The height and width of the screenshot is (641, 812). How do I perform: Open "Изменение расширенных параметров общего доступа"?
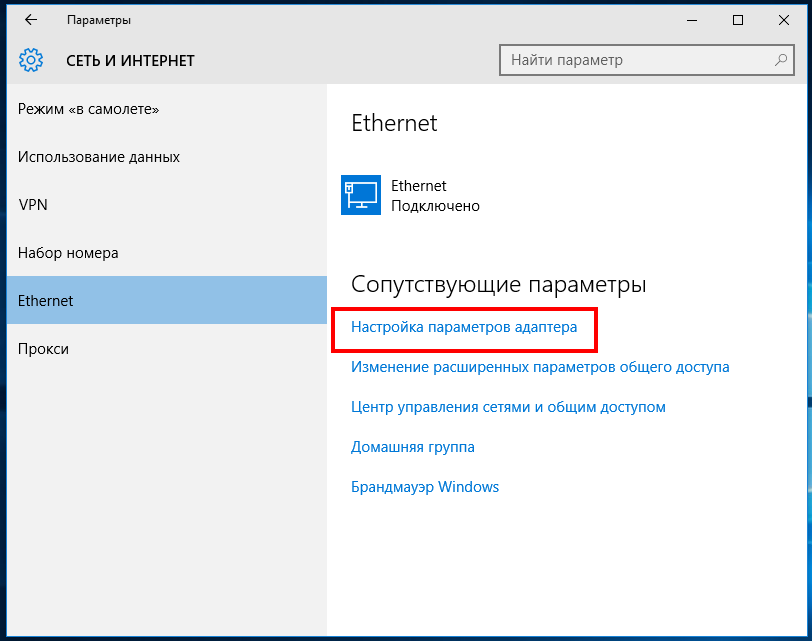[x=540, y=367]
